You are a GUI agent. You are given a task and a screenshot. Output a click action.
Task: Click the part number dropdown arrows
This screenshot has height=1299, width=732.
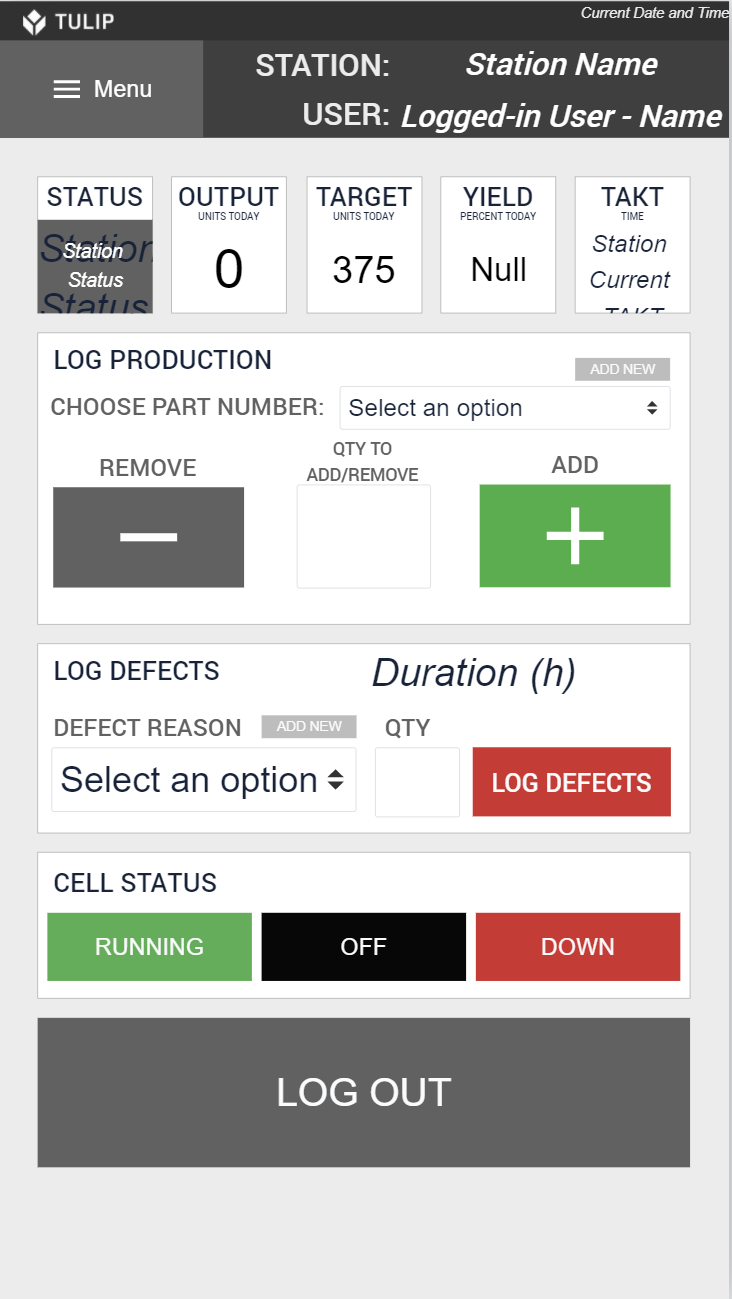point(651,408)
